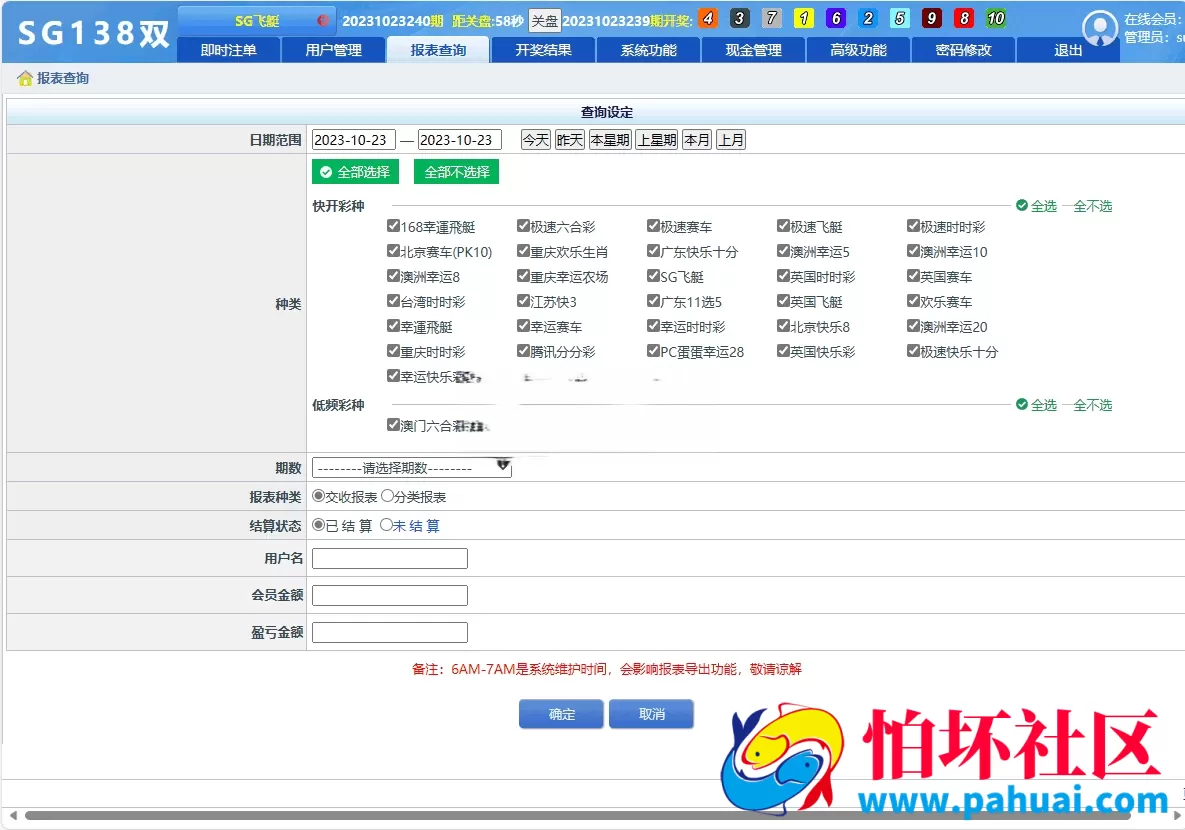Click the 本月 date shortcut
The image size is (1185, 830).
697,140
